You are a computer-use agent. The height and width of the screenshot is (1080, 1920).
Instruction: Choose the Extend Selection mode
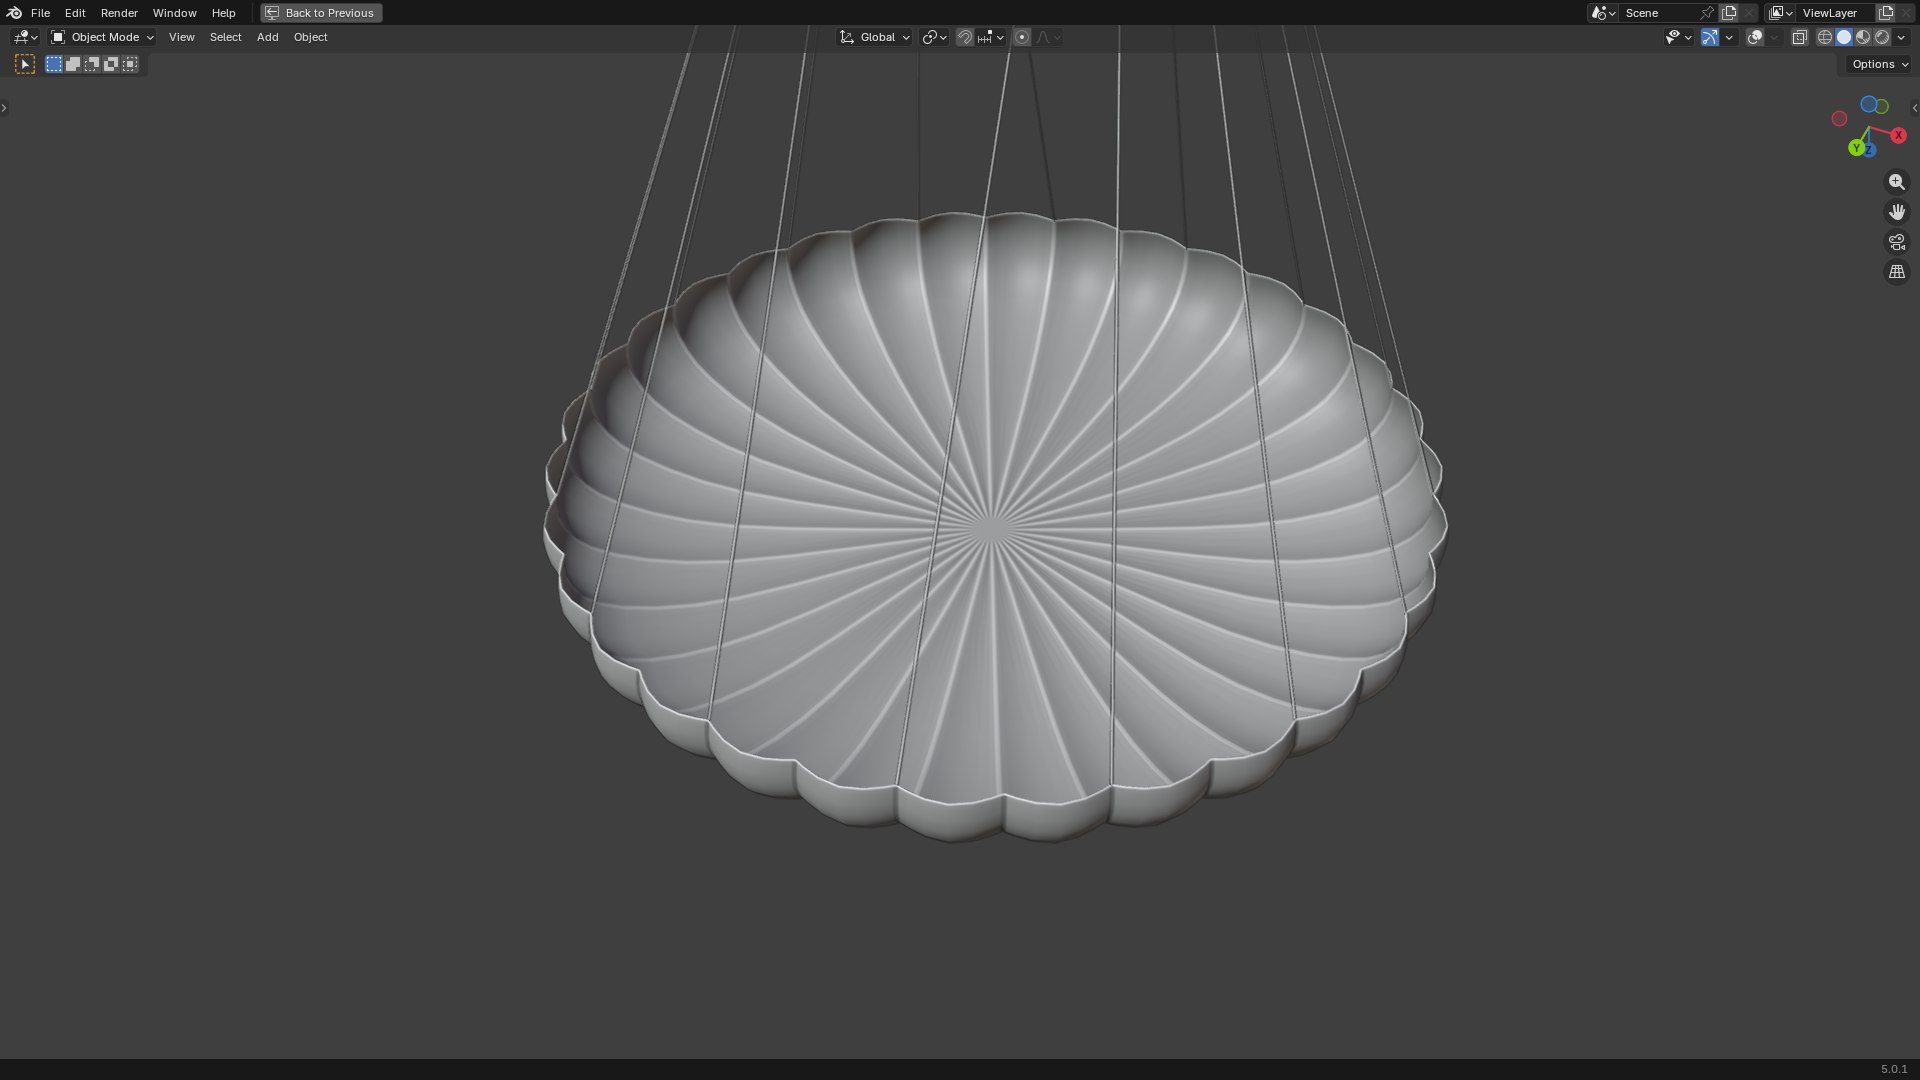pos(73,64)
